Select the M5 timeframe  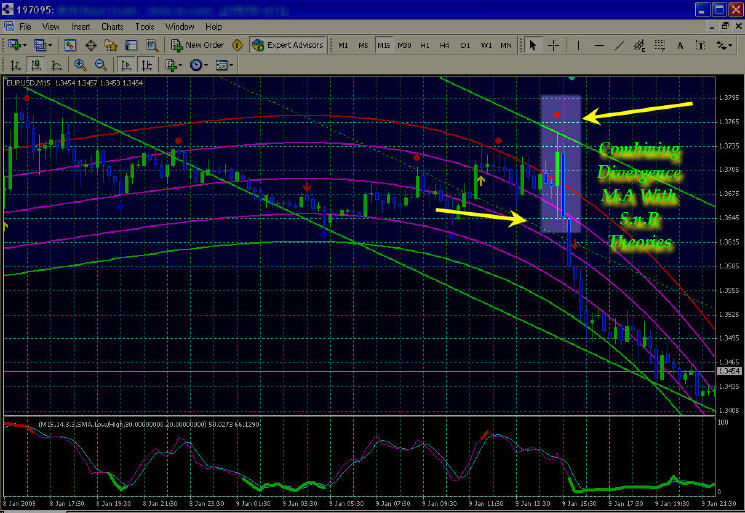point(363,46)
